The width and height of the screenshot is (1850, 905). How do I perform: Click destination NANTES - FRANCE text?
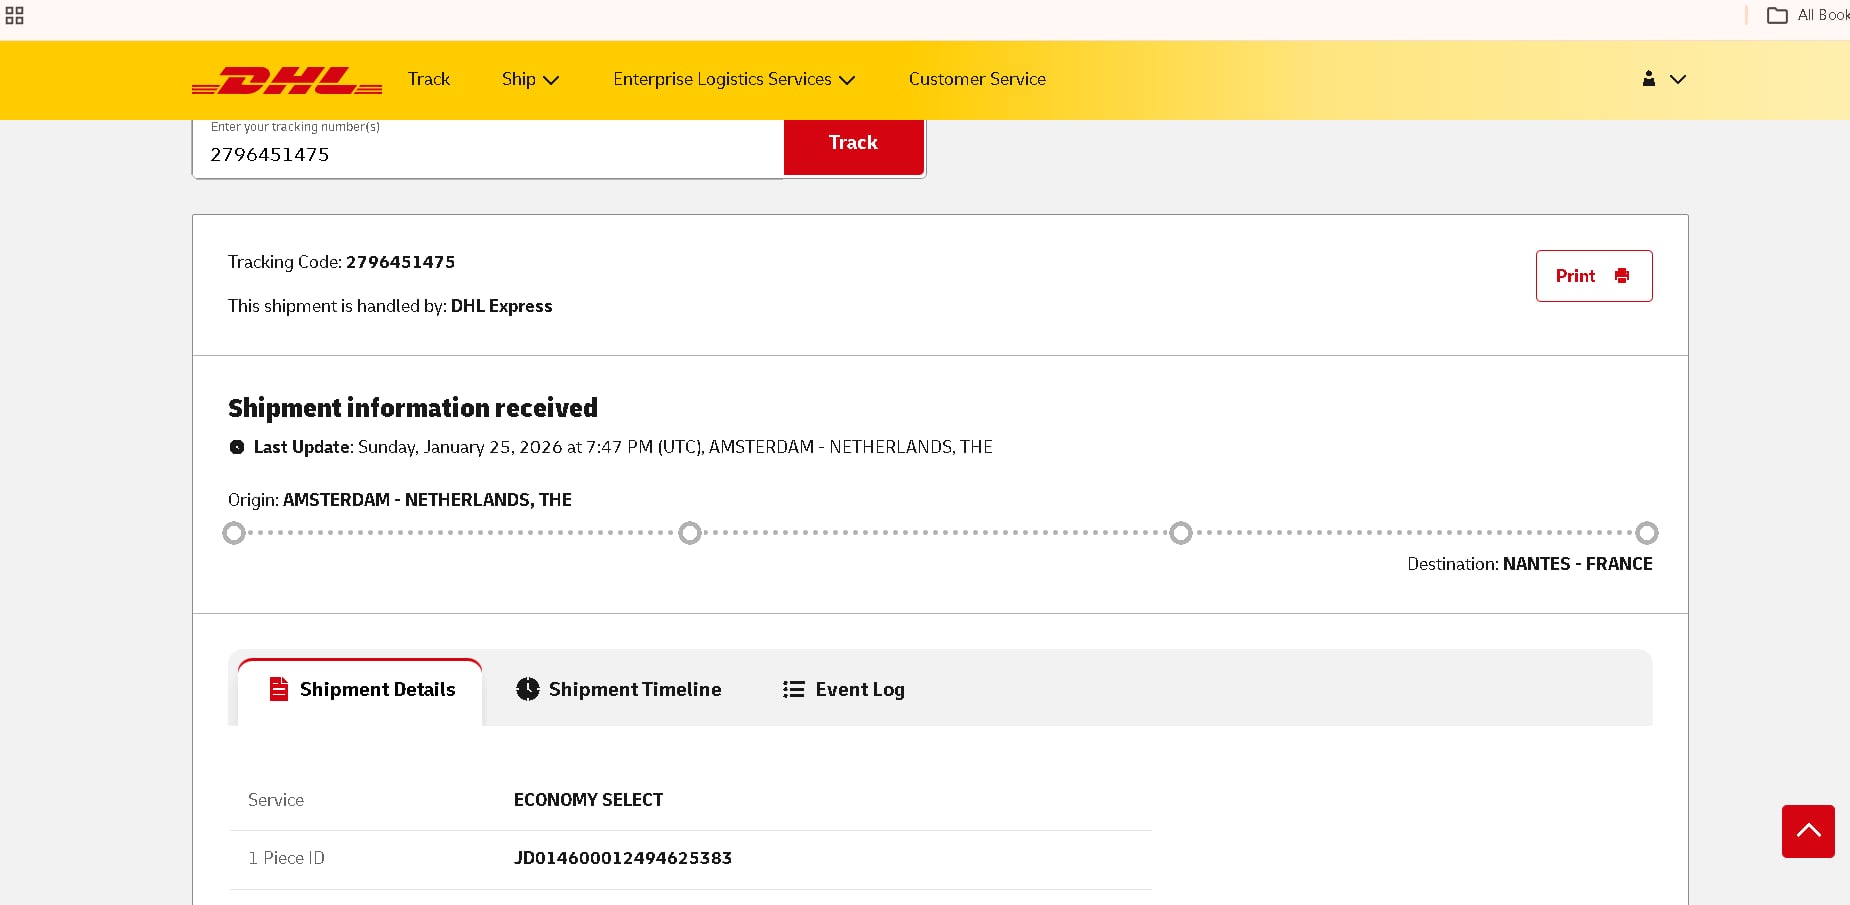1578,564
